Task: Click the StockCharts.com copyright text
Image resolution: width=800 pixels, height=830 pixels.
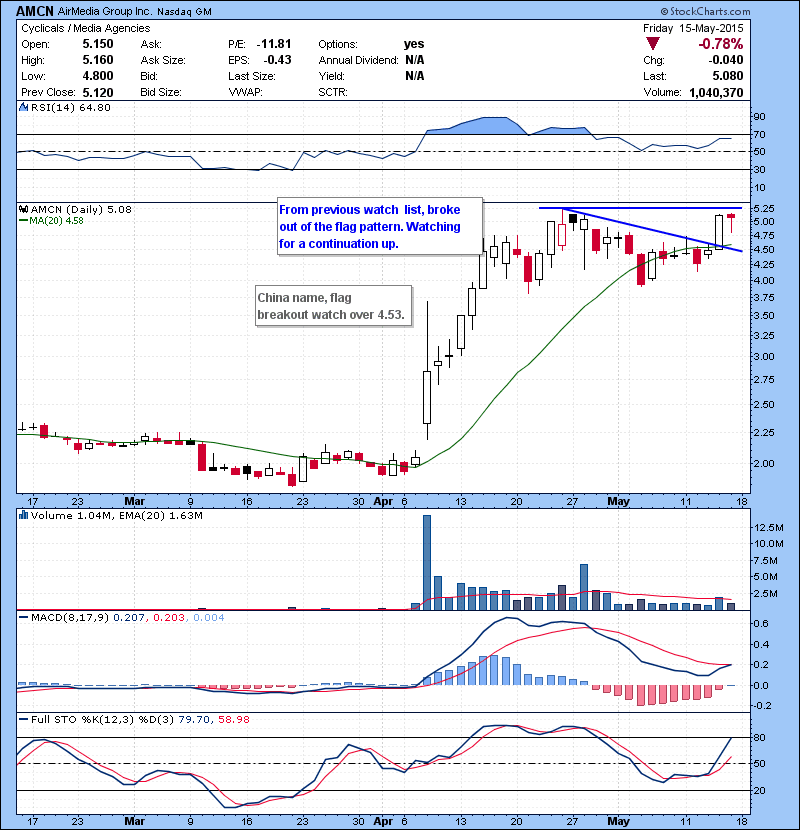Action: click(x=705, y=11)
